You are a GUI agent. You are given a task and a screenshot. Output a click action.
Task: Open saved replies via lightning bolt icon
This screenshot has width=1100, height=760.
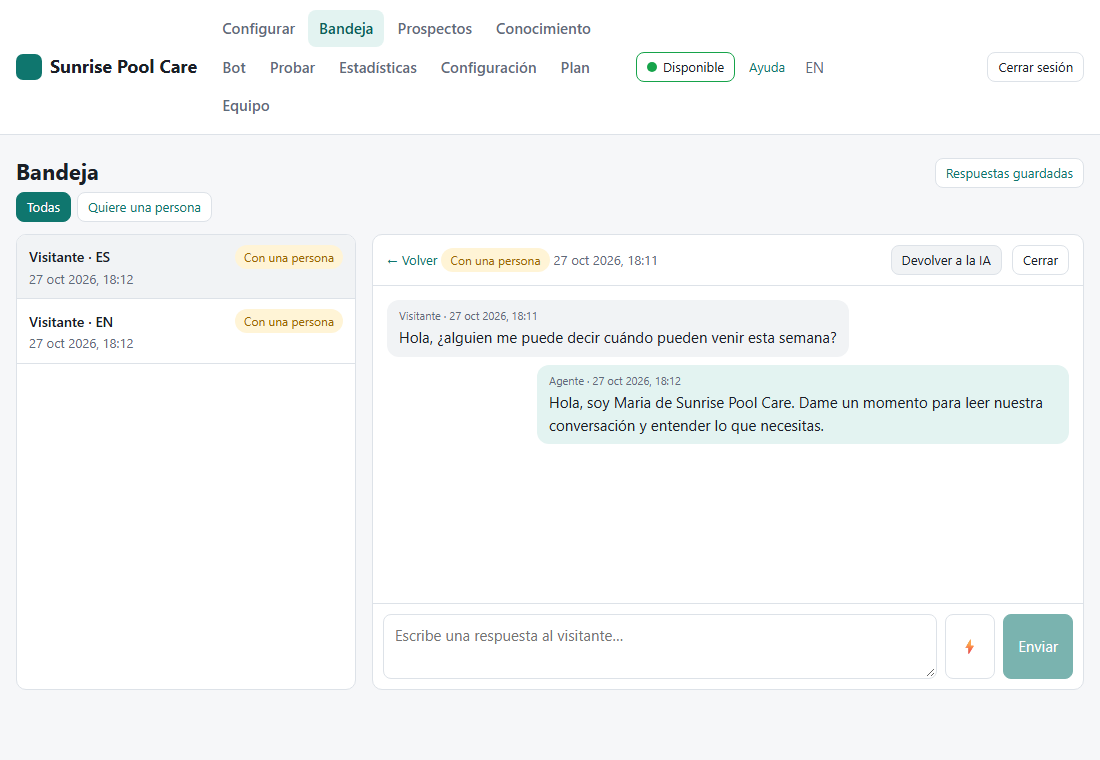point(970,646)
